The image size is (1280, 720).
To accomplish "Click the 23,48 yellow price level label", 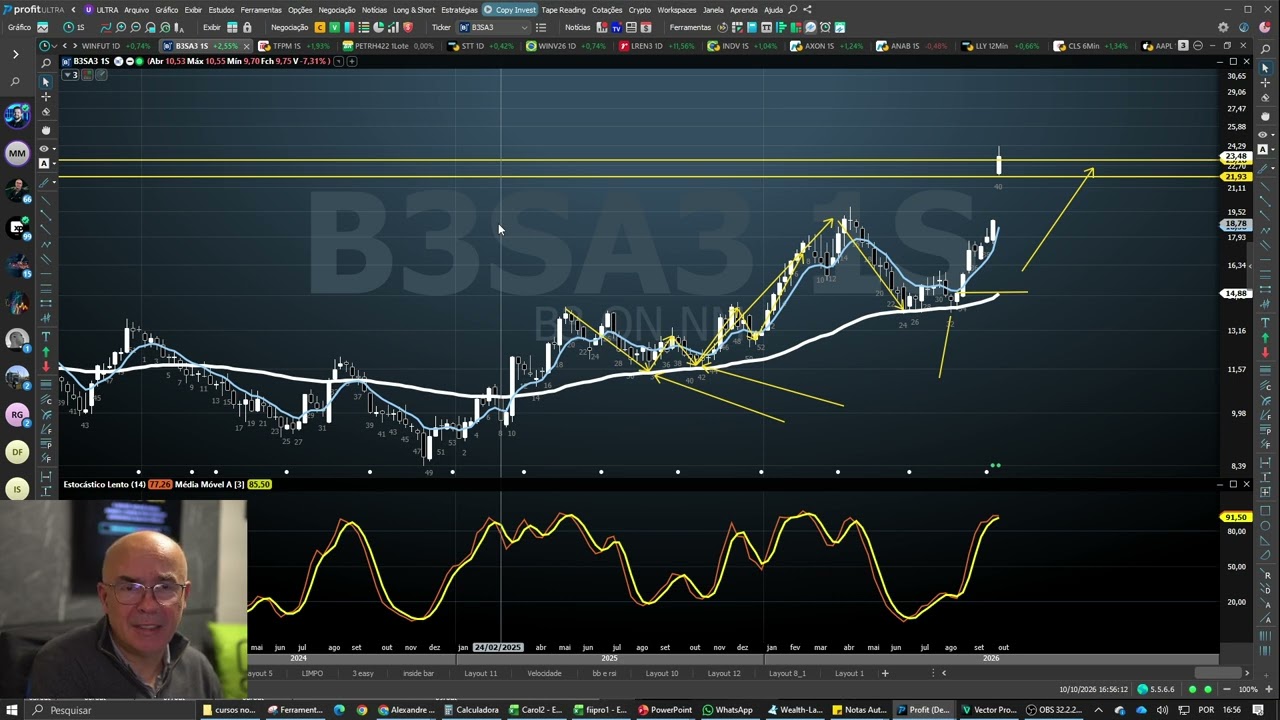I will [1236, 156].
